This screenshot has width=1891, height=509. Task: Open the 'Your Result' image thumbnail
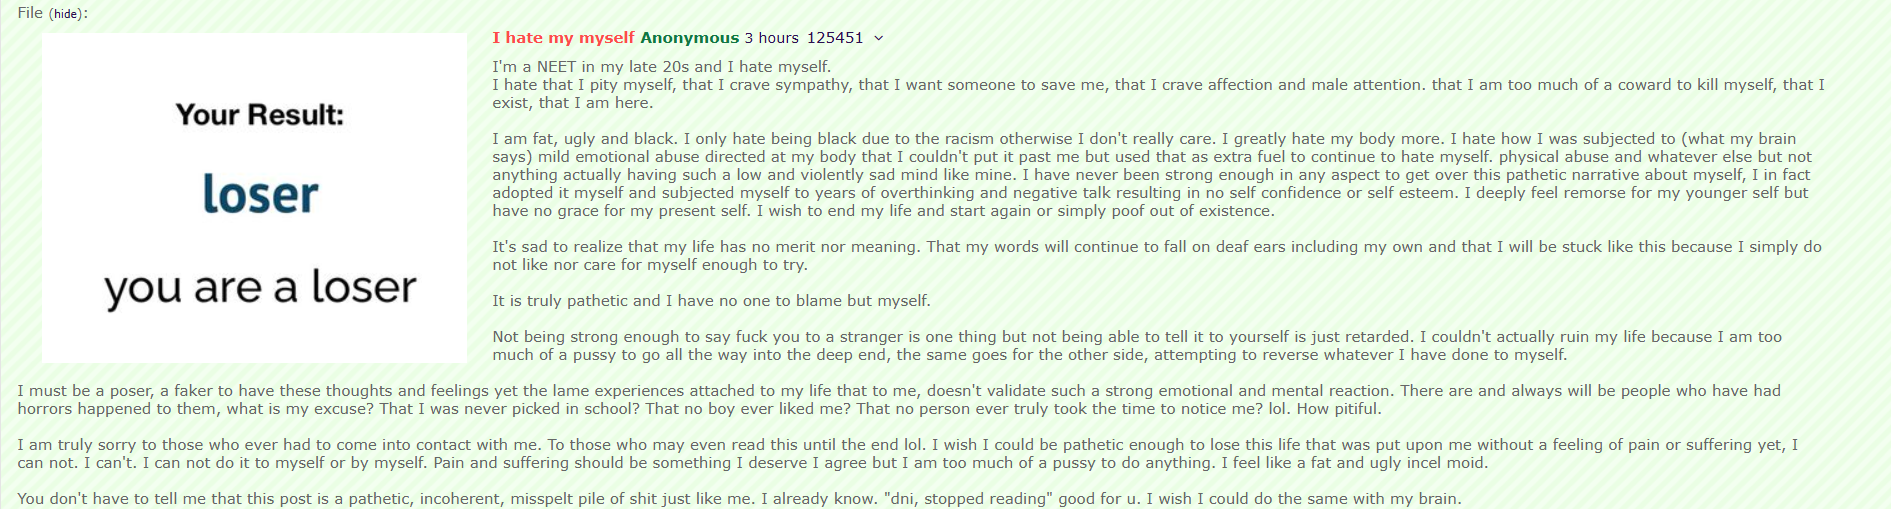[254, 198]
